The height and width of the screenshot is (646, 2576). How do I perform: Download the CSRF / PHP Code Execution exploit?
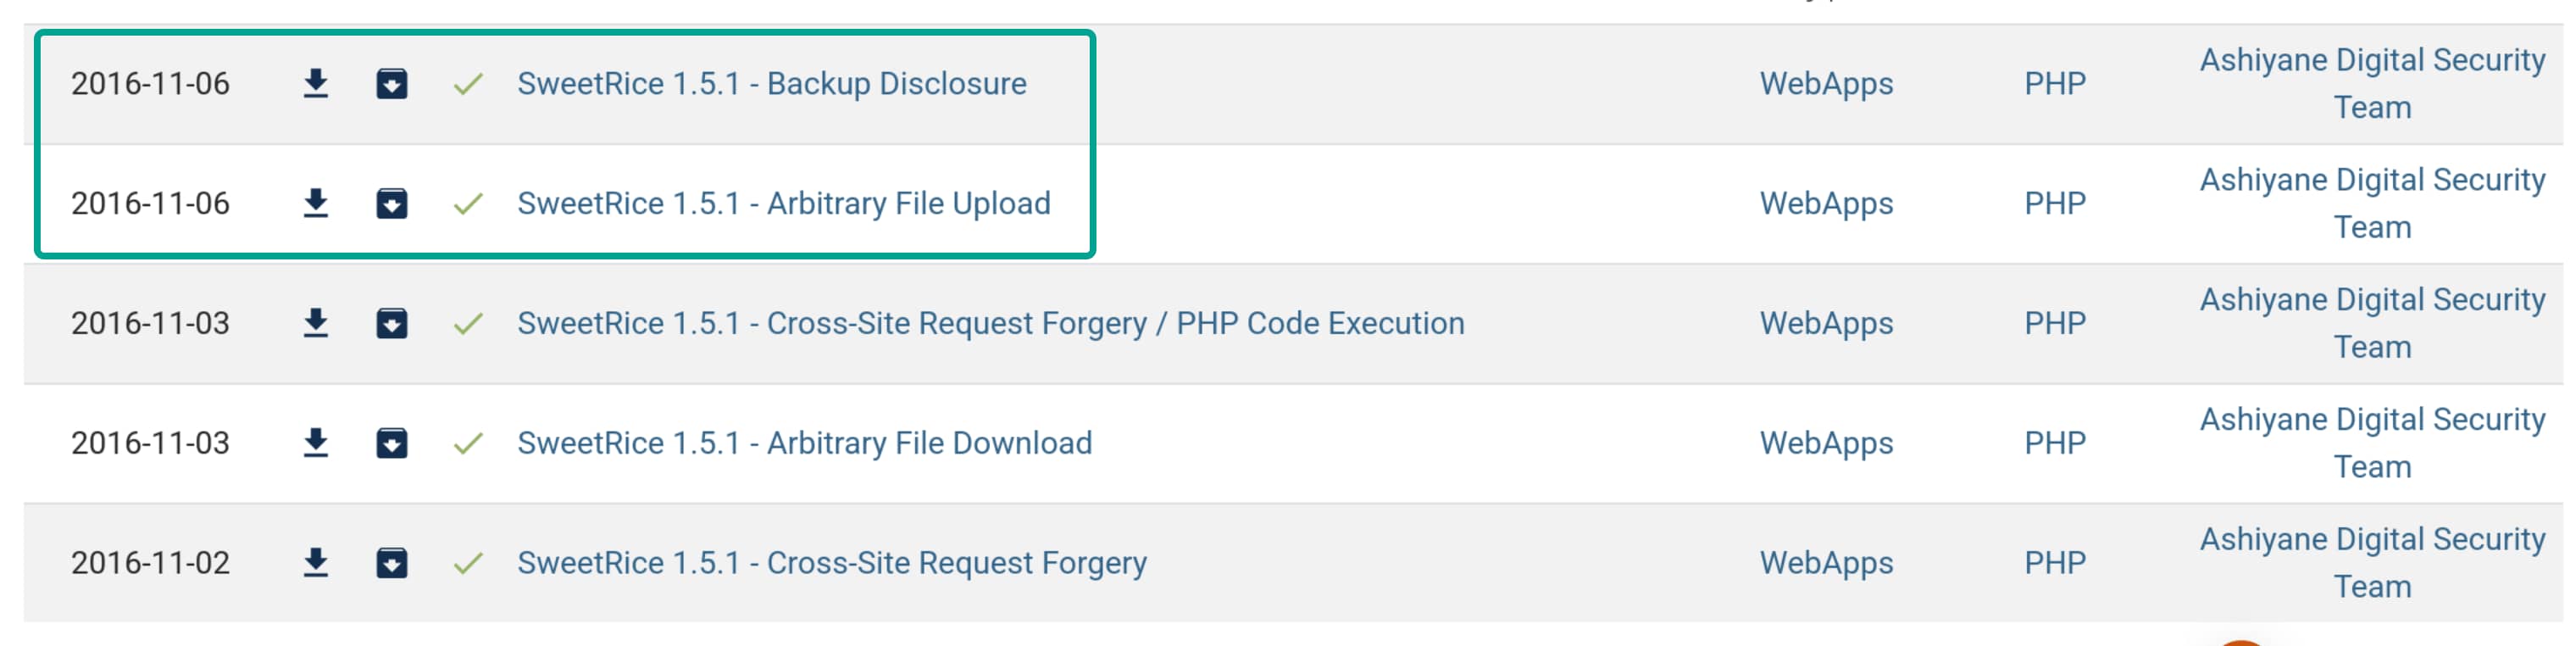tap(316, 324)
